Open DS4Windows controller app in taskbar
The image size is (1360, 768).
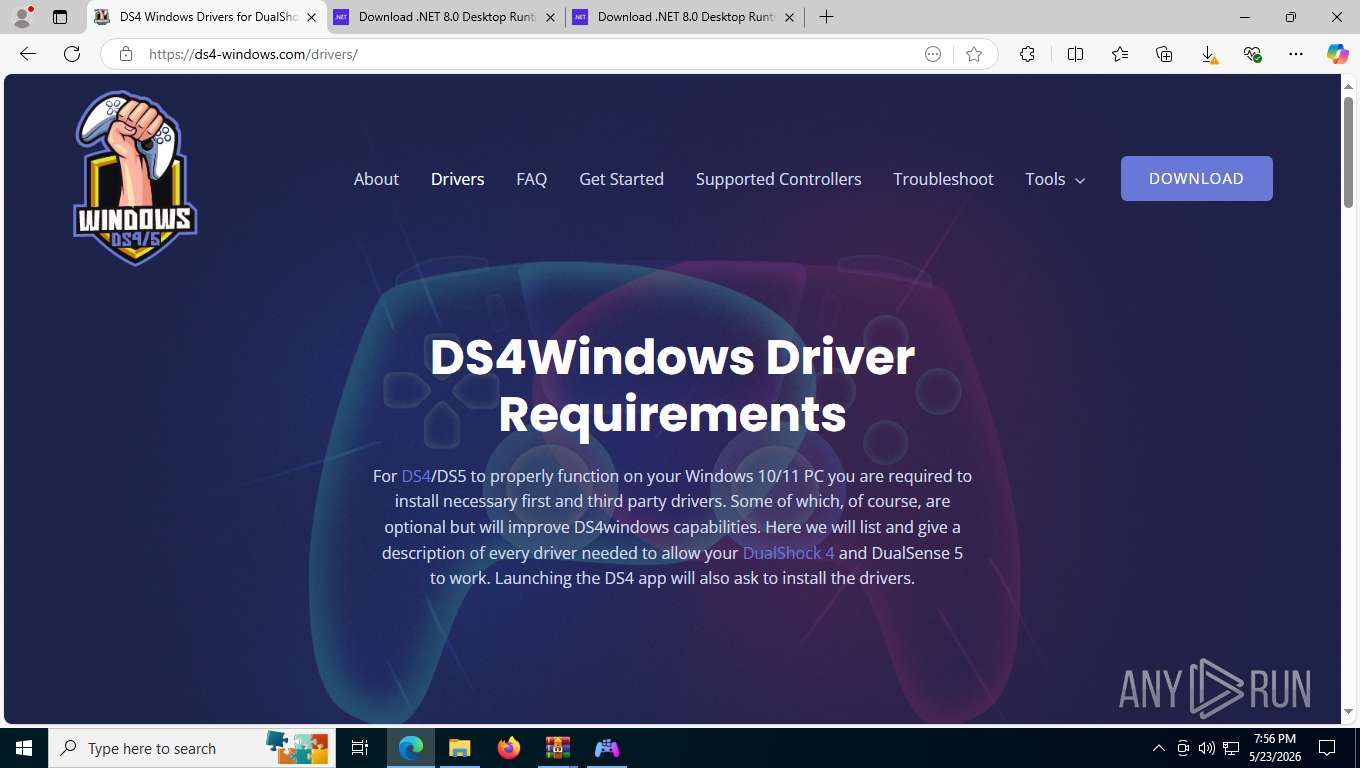point(607,748)
